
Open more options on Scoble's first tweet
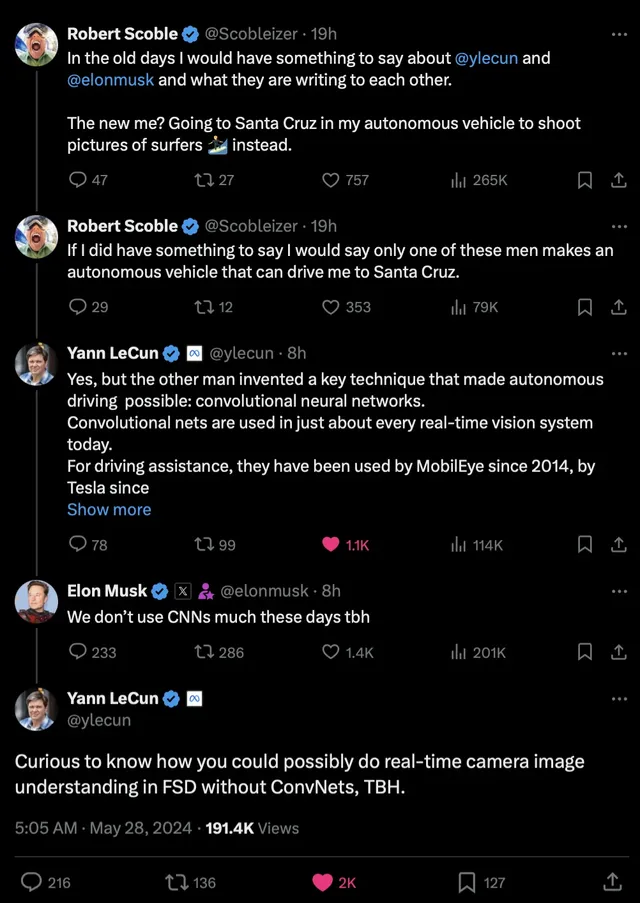pyautogui.click(x=619, y=33)
